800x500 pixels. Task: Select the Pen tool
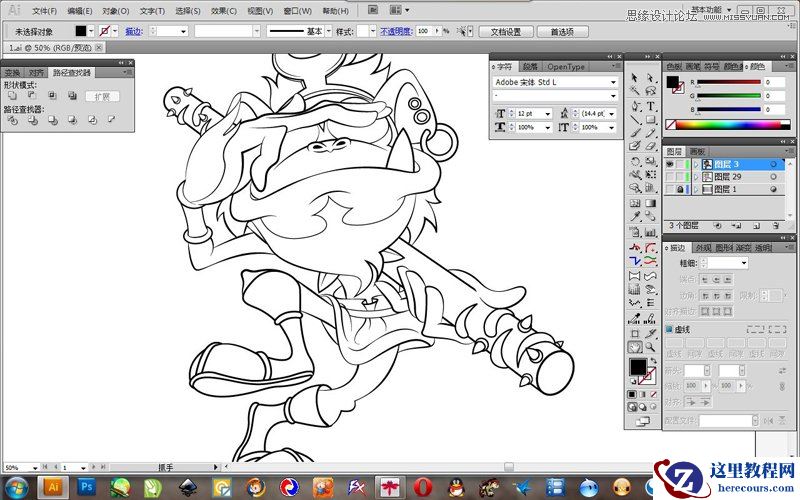point(634,106)
